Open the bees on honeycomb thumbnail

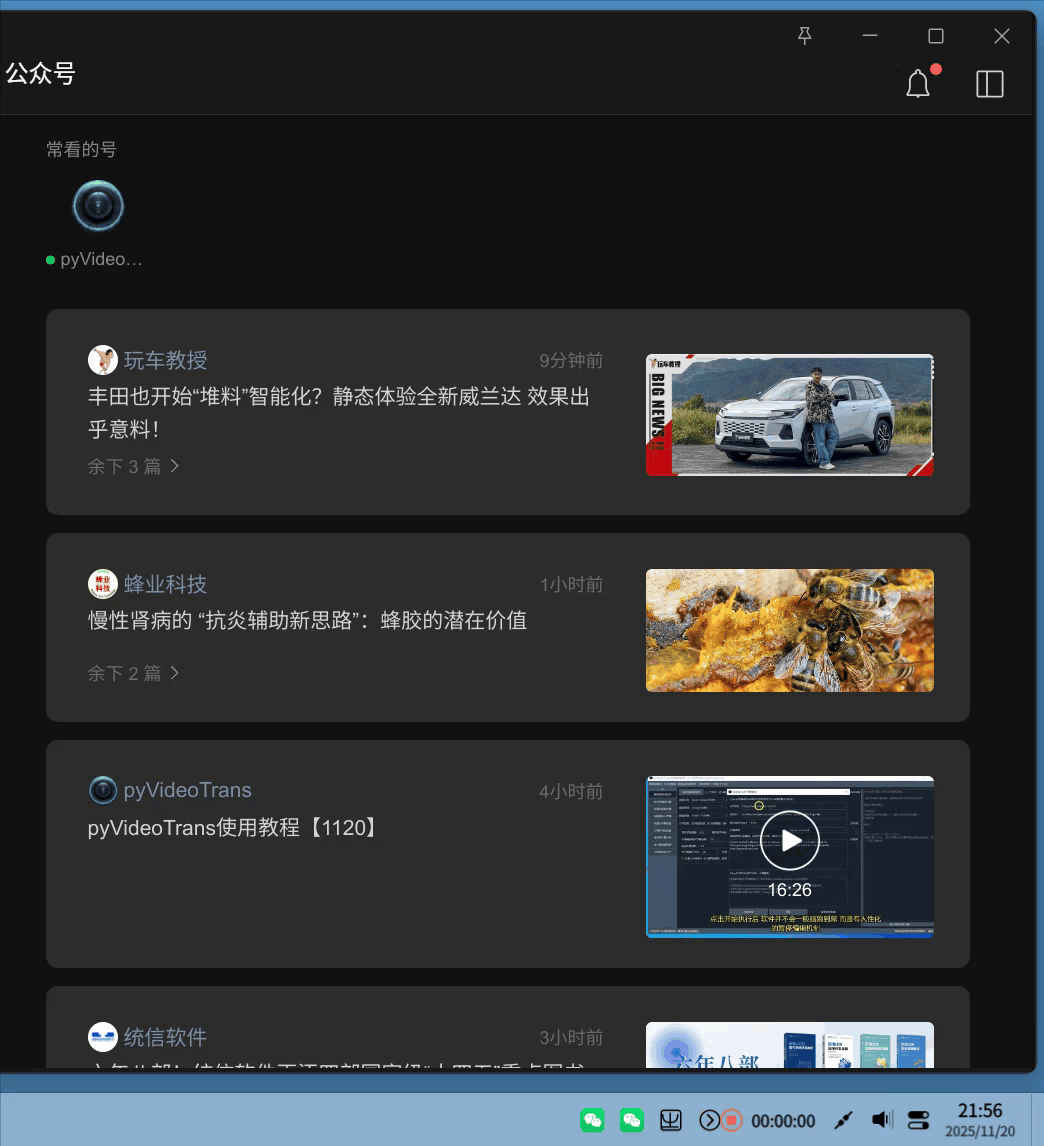[790, 631]
